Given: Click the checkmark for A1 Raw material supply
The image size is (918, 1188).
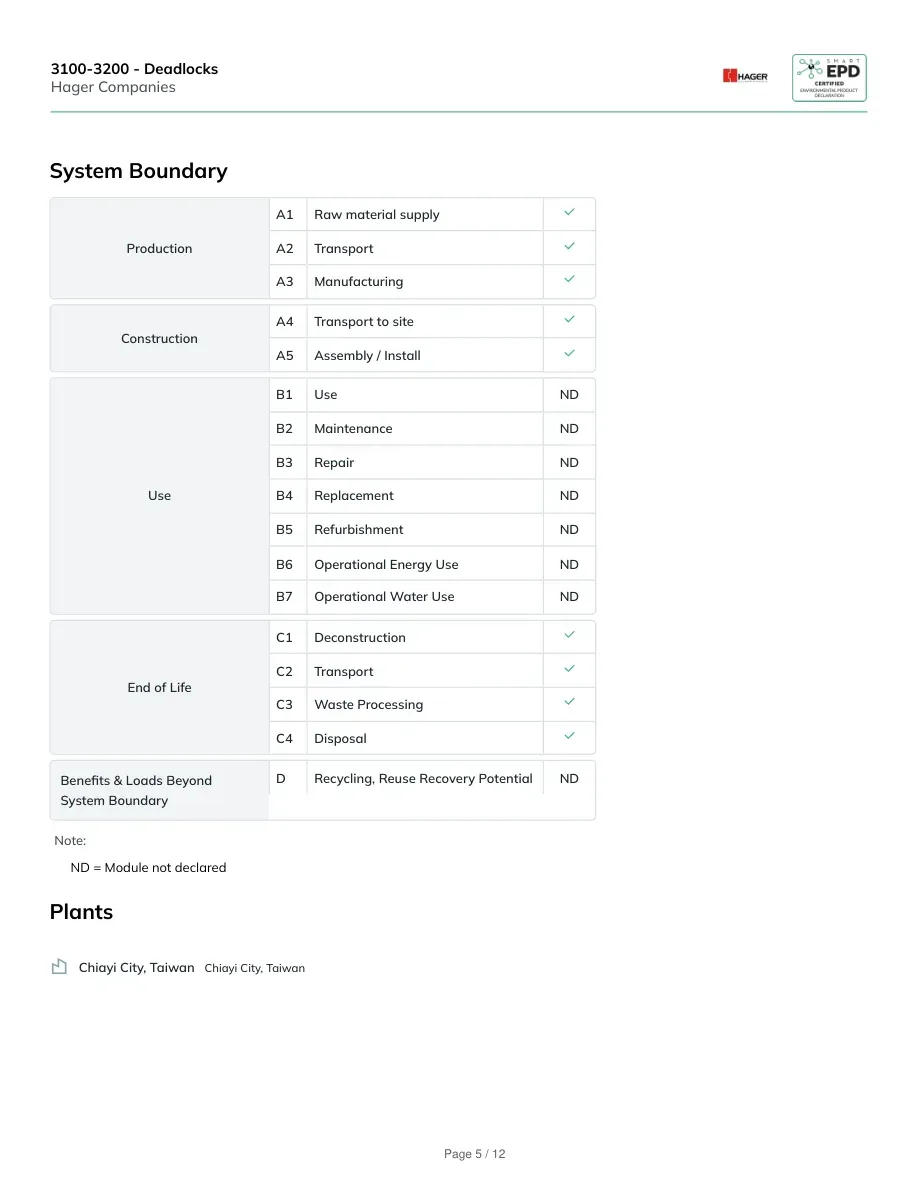Looking at the screenshot, I should 569,213.
